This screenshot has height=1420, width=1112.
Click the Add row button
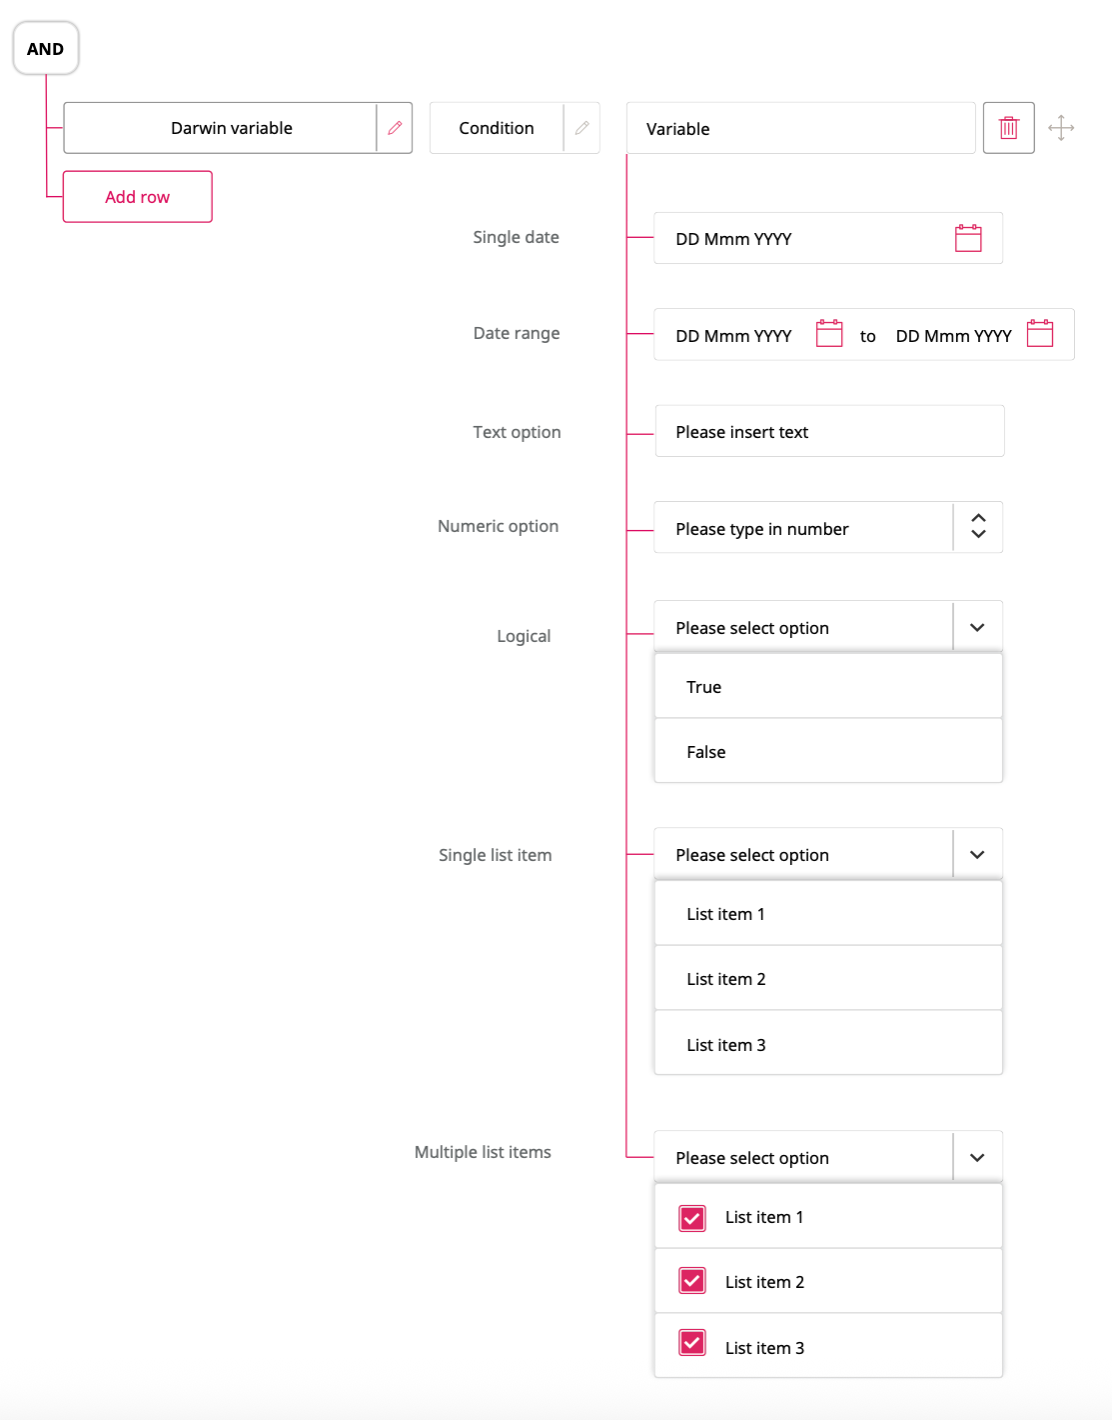pyautogui.click(x=138, y=196)
